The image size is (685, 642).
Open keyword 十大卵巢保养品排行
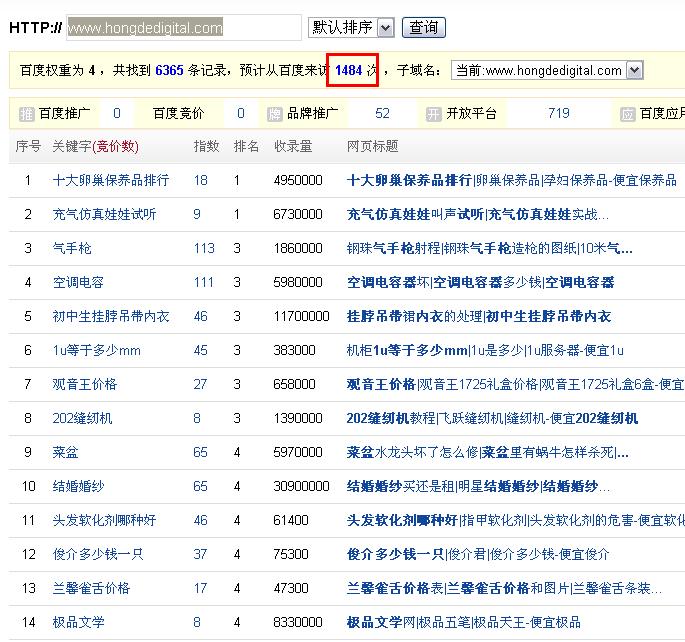click(111, 181)
